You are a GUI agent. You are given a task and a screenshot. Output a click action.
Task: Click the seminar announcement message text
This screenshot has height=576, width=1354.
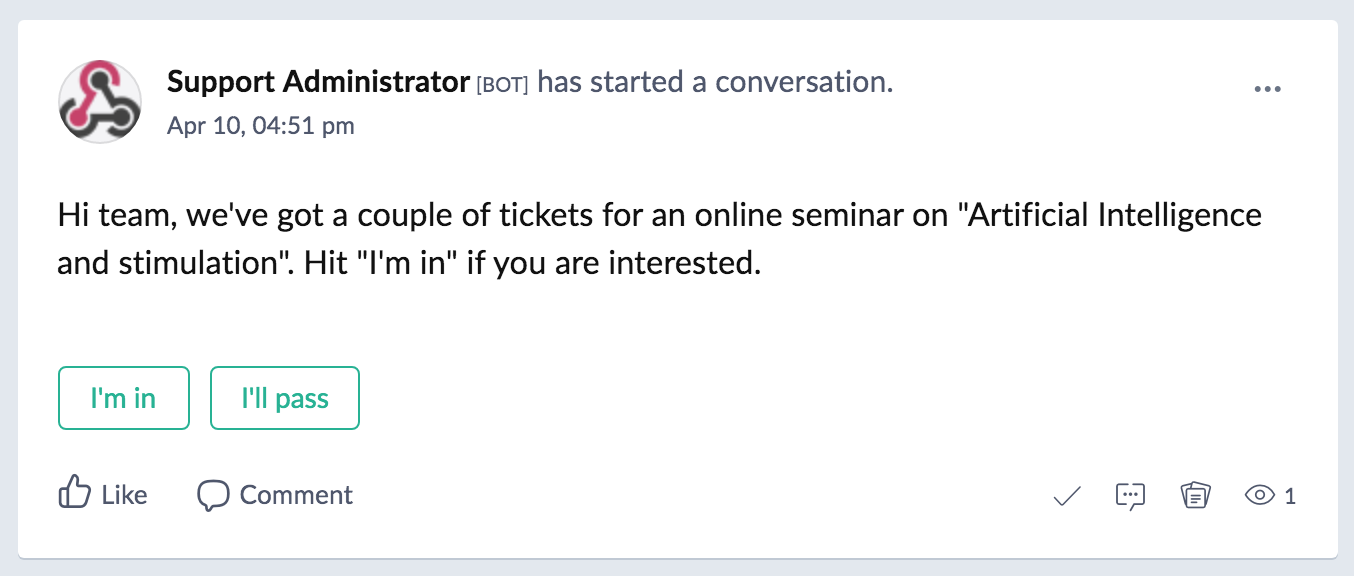[660, 239]
